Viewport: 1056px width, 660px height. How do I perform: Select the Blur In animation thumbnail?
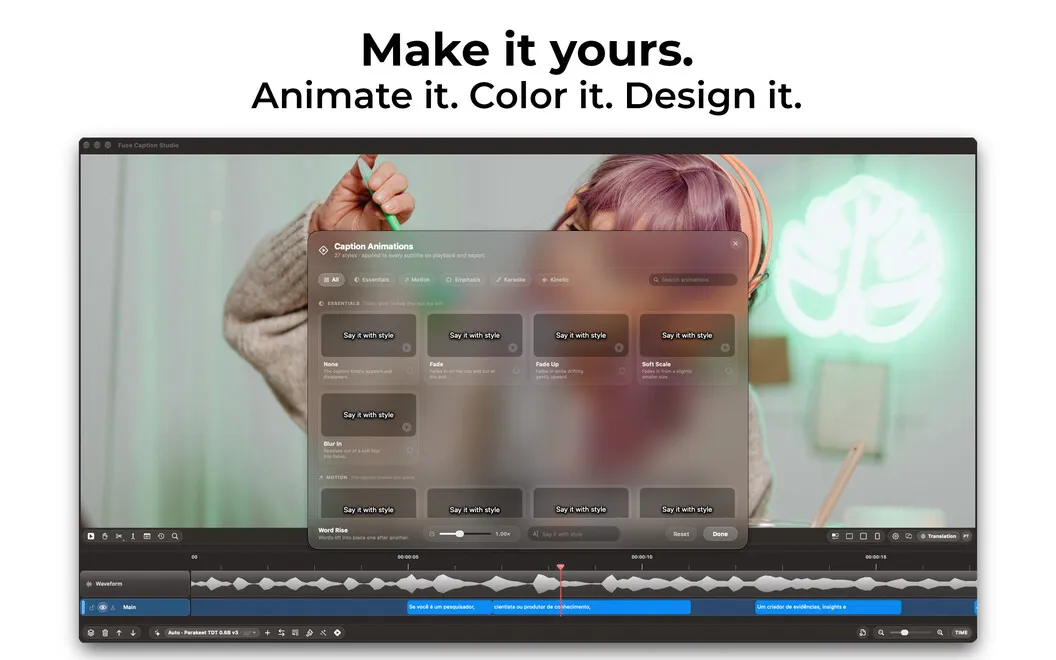(368, 415)
